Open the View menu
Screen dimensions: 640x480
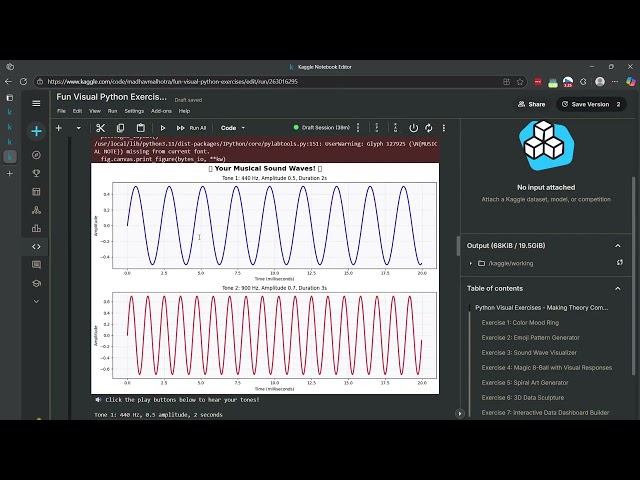[x=95, y=111]
